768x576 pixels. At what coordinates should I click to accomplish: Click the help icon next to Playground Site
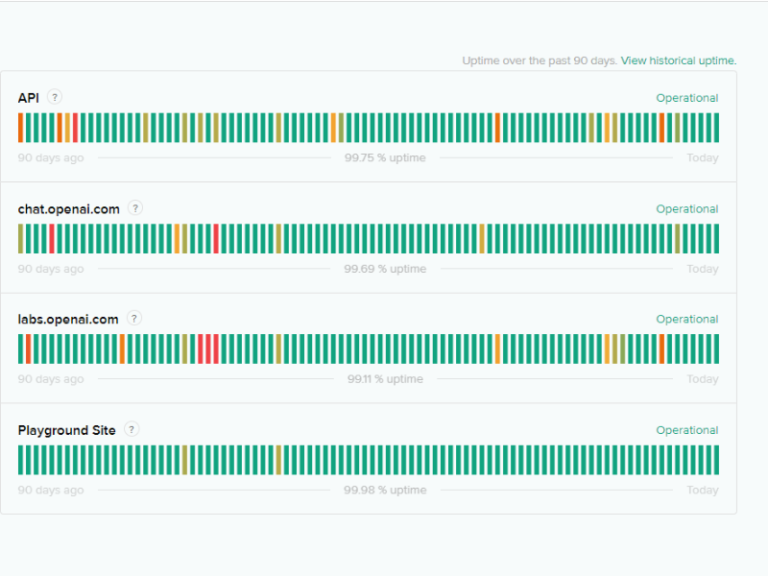click(131, 430)
